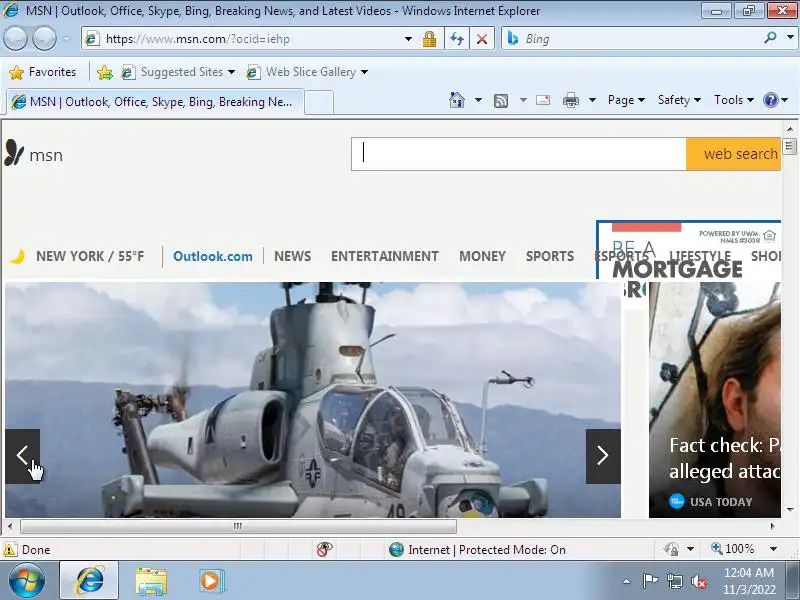This screenshot has width=800, height=600.
Task: Show the previous slideshow story
Action: pos(22,456)
